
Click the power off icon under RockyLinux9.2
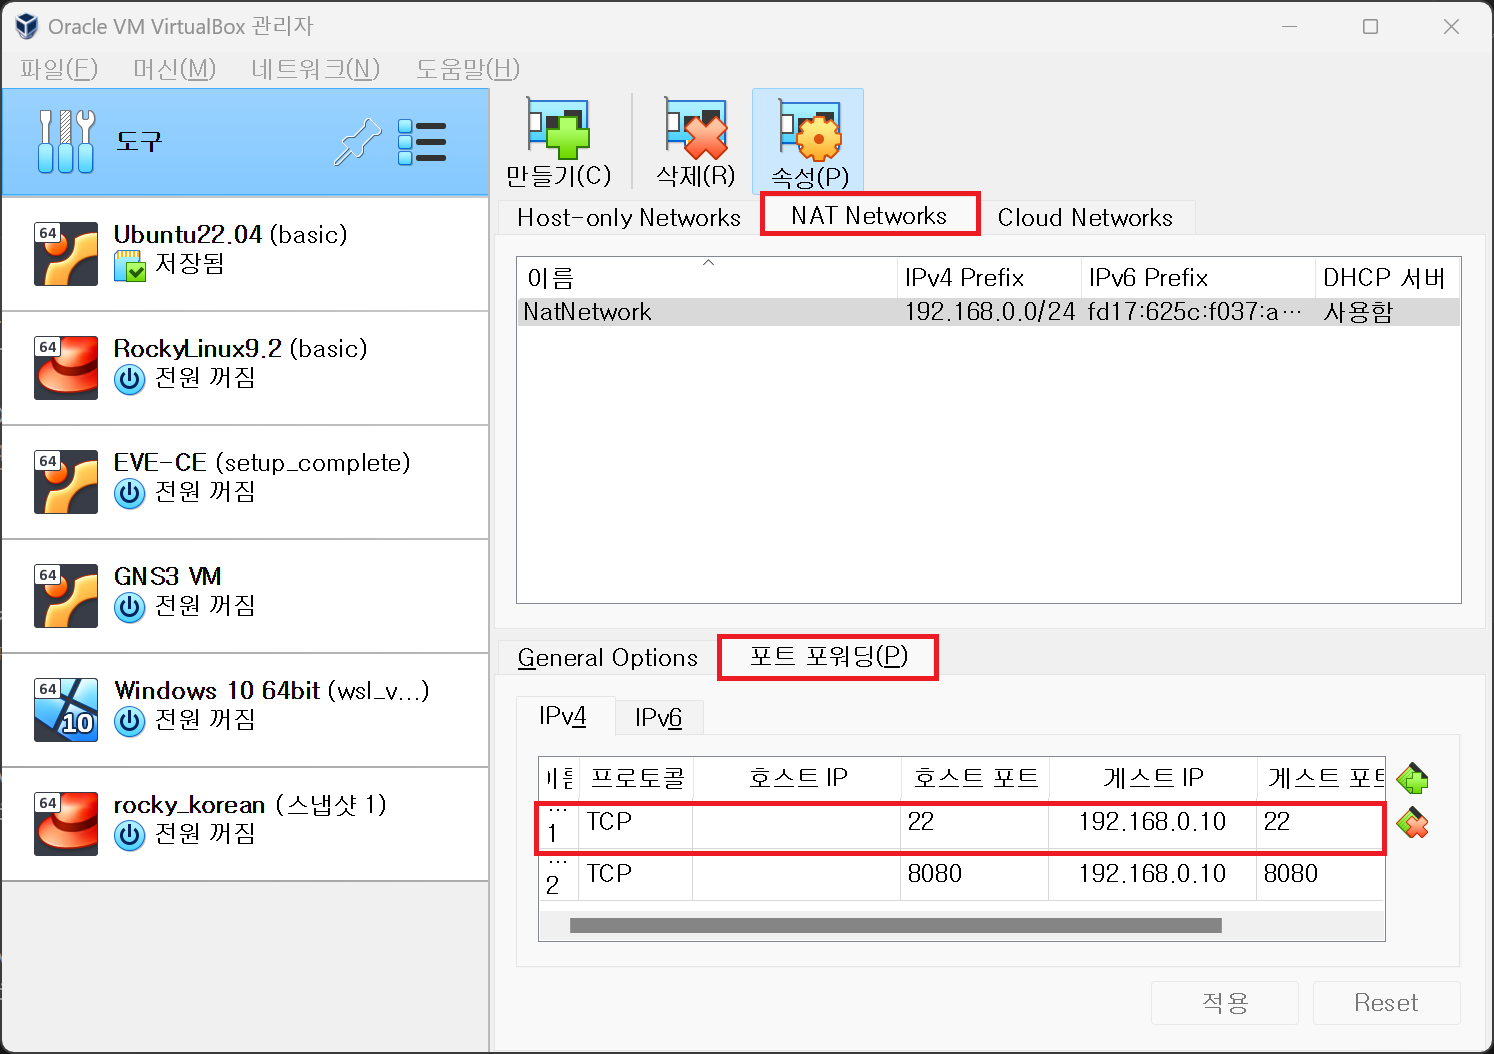(x=130, y=380)
